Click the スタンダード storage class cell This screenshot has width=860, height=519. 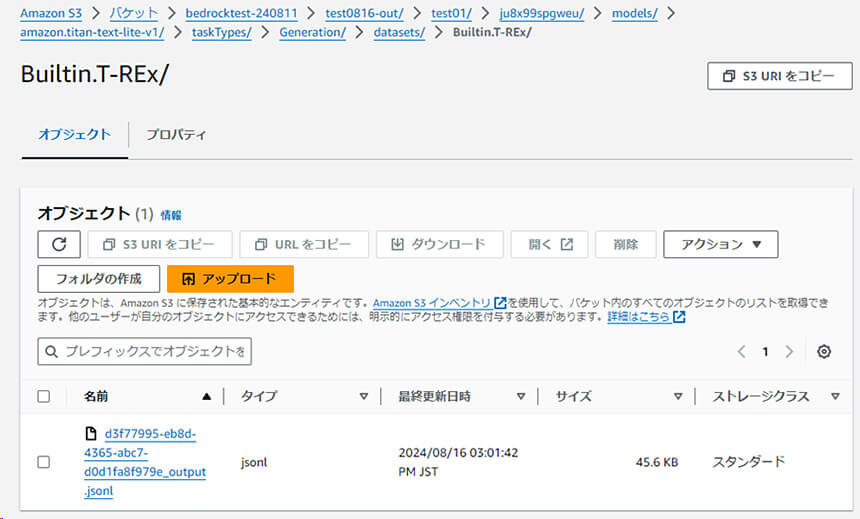click(x=748, y=462)
